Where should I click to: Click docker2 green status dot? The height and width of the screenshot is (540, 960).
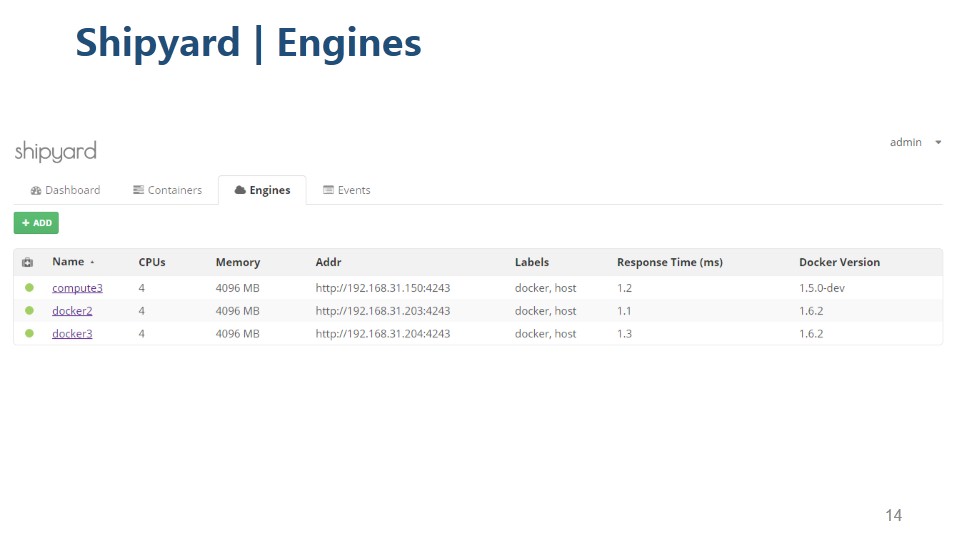coord(29,310)
